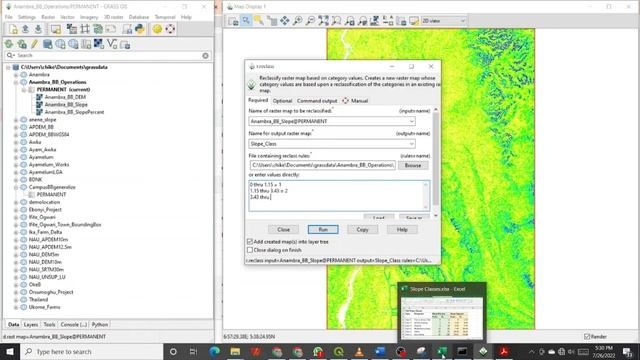
Task: Open the simple Python editor icon
Action: [x=127, y=29]
